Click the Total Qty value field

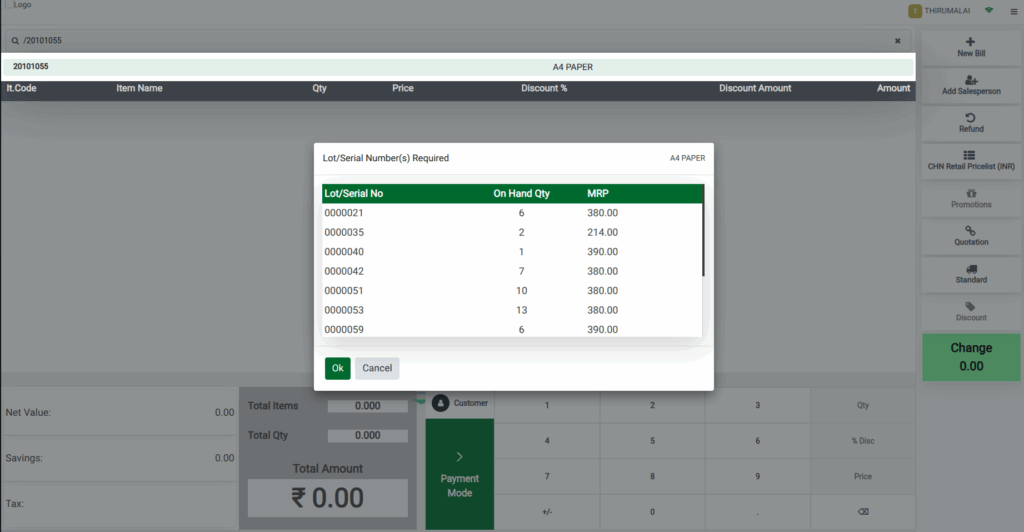coord(368,435)
